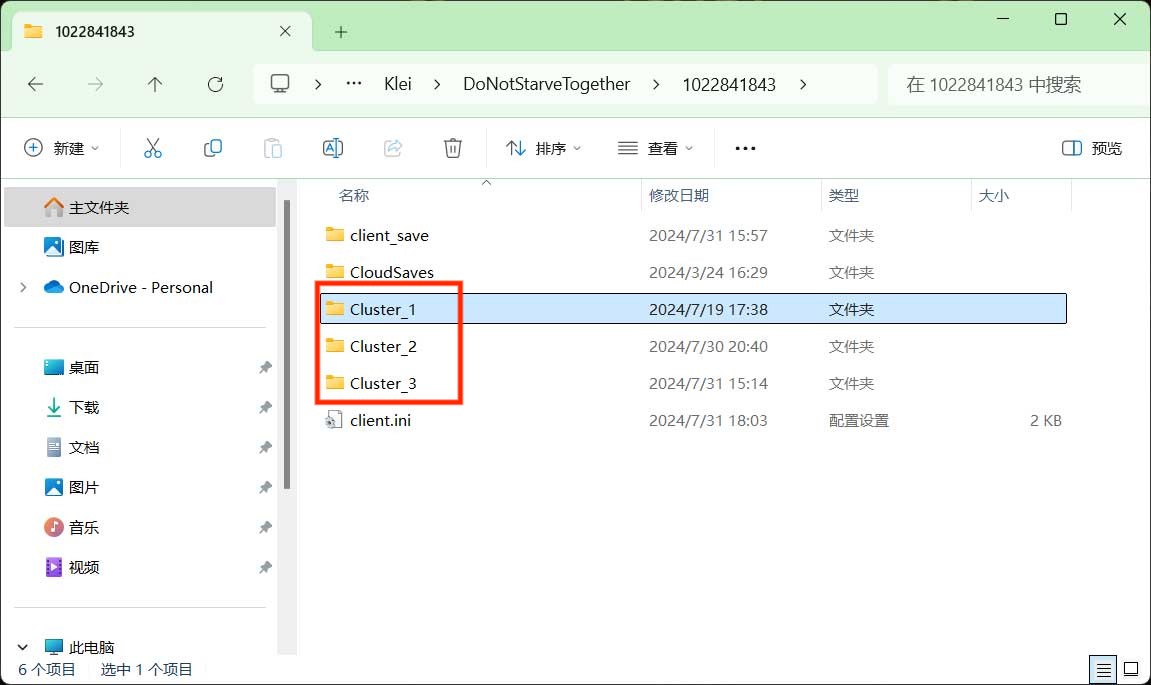The height and width of the screenshot is (685, 1151).
Task: Open chevron after DoNotStarveTogether breadcrumb
Action: tap(656, 84)
